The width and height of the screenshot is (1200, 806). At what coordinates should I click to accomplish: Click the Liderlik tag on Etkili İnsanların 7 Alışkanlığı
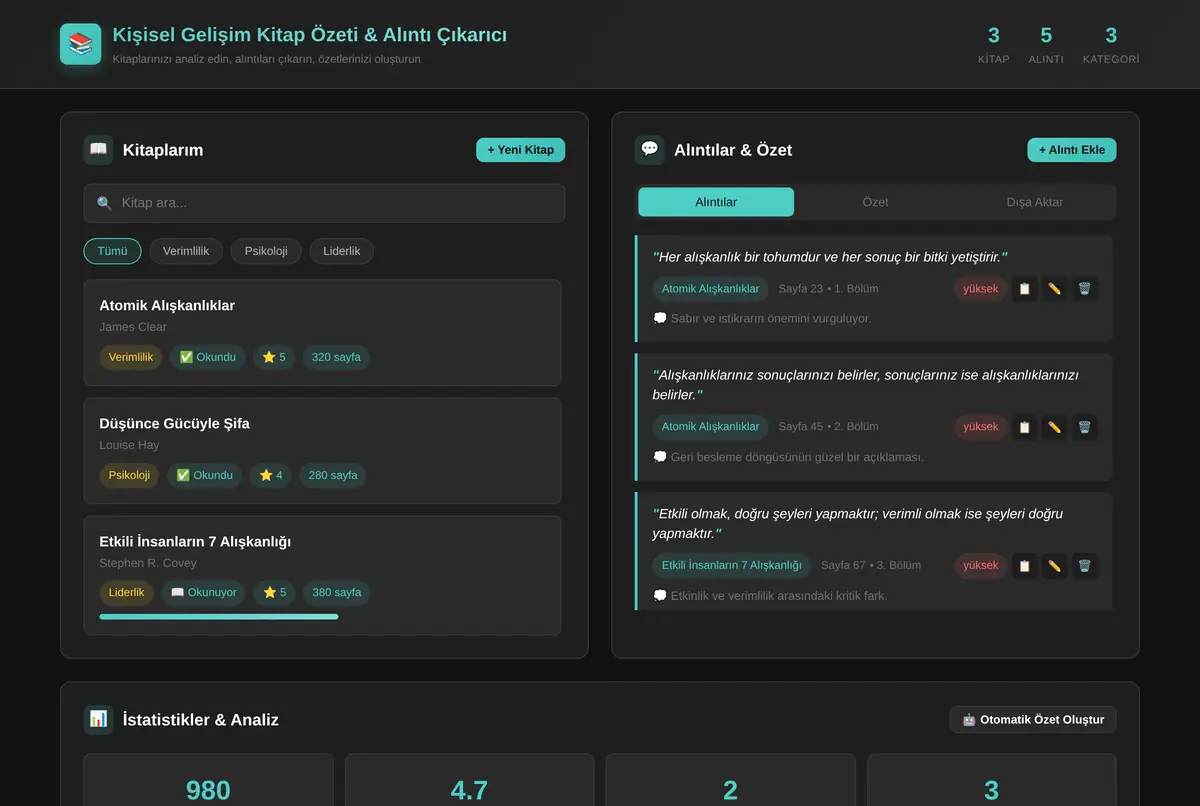point(127,593)
